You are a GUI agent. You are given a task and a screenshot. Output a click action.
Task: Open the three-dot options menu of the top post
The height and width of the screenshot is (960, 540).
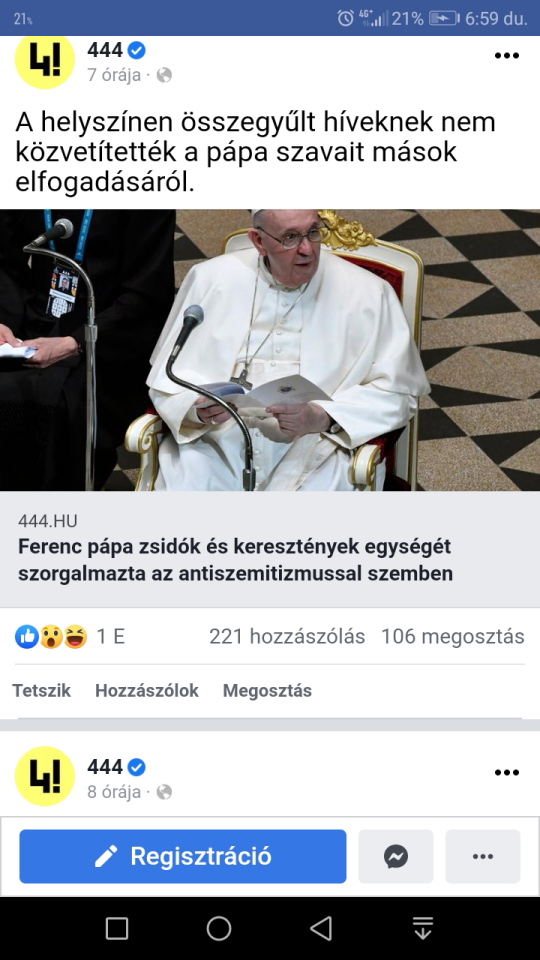coord(507,56)
